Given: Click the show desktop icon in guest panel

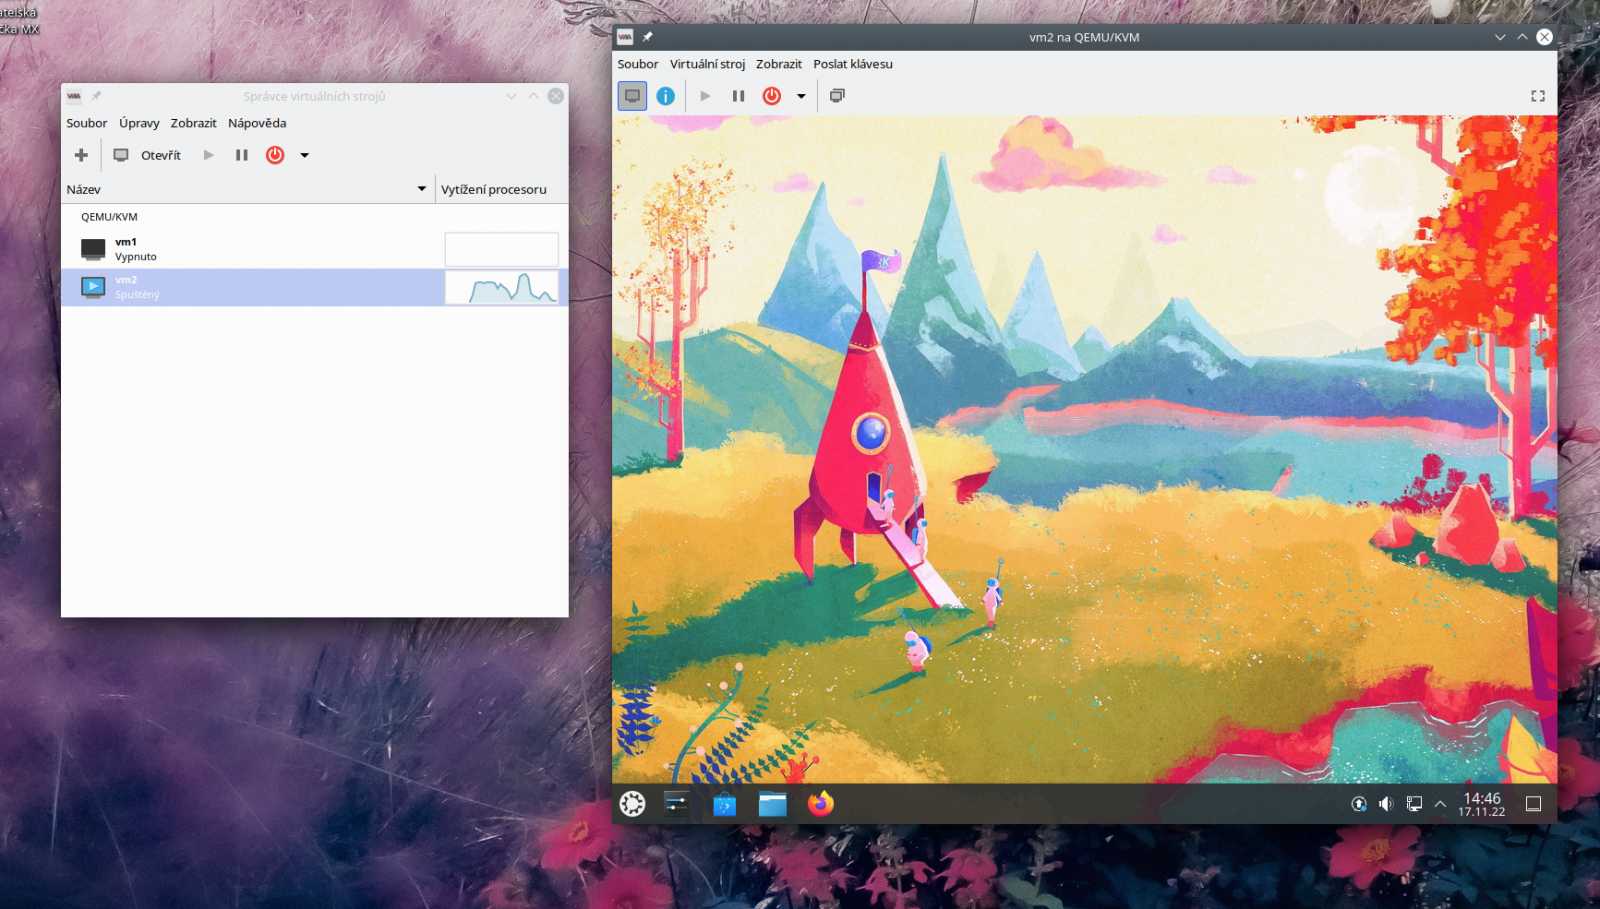Looking at the screenshot, I should (1533, 804).
